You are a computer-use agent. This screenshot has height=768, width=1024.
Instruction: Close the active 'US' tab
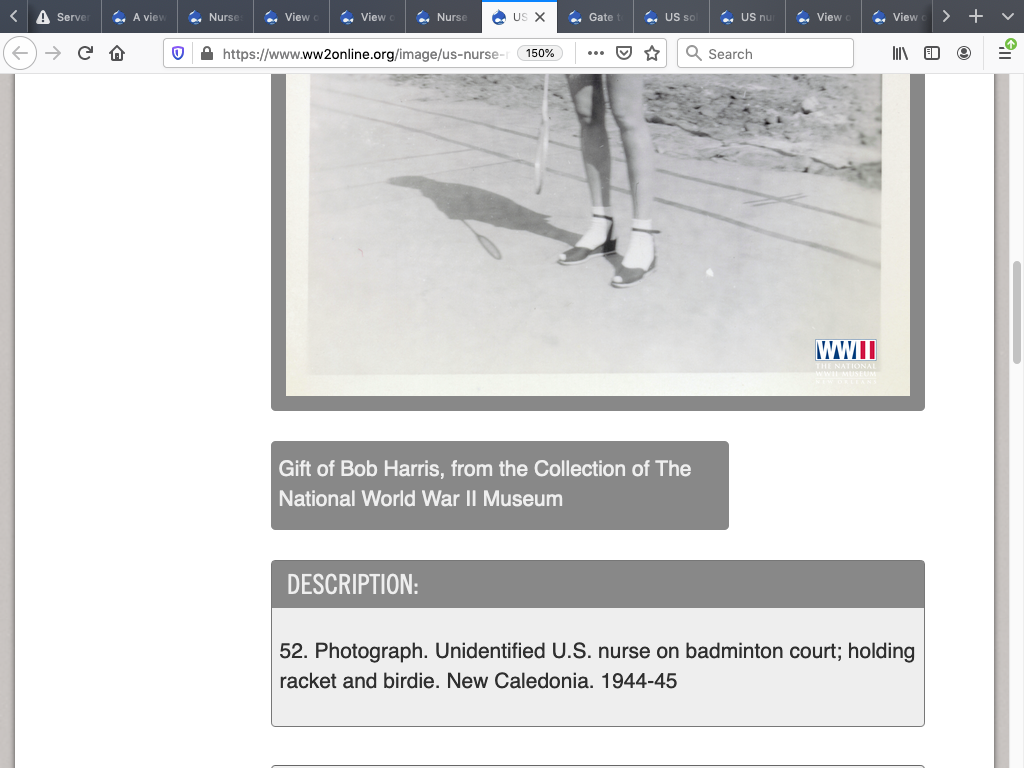(x=540, y=17)
